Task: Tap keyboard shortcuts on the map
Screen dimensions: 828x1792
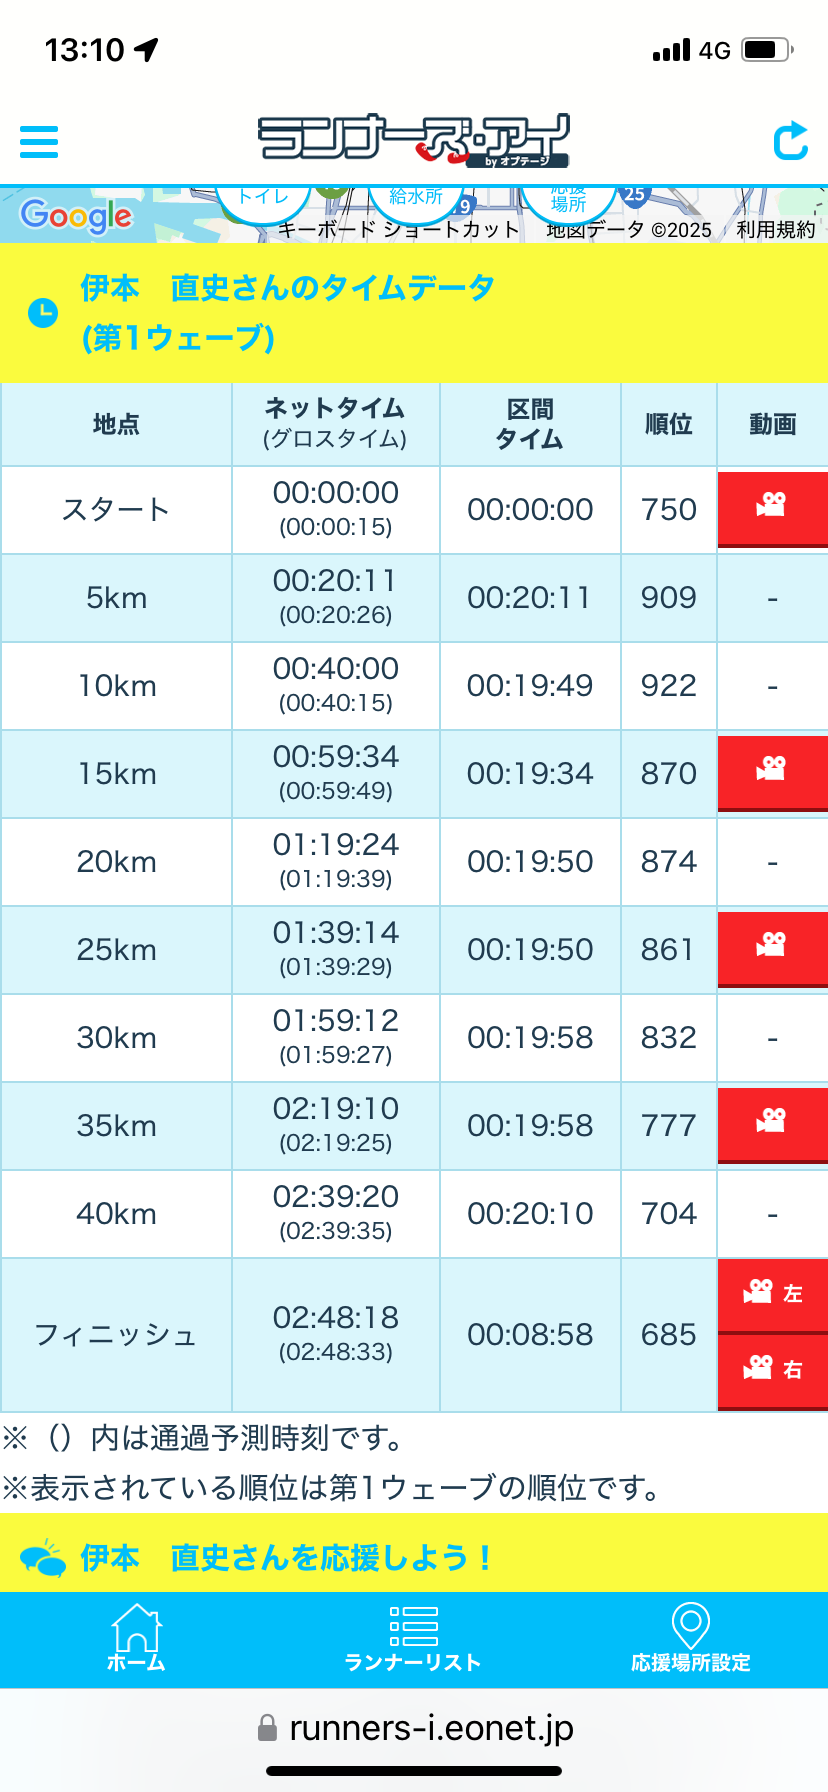Action: (x=398, y=230)
